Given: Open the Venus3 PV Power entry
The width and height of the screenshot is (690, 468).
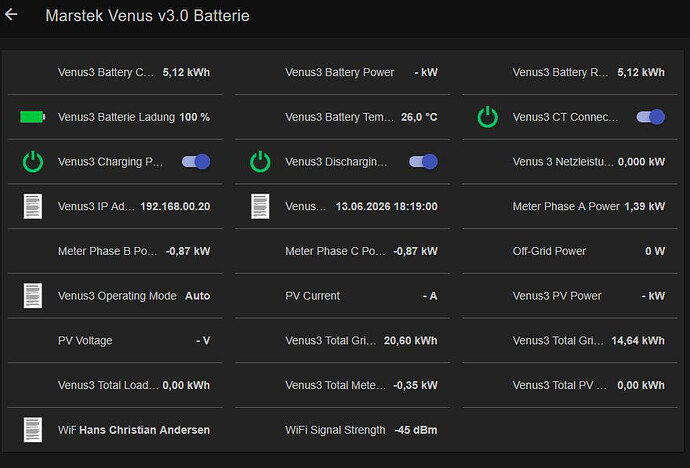Looking at the screenshot, I should point(570,296).
